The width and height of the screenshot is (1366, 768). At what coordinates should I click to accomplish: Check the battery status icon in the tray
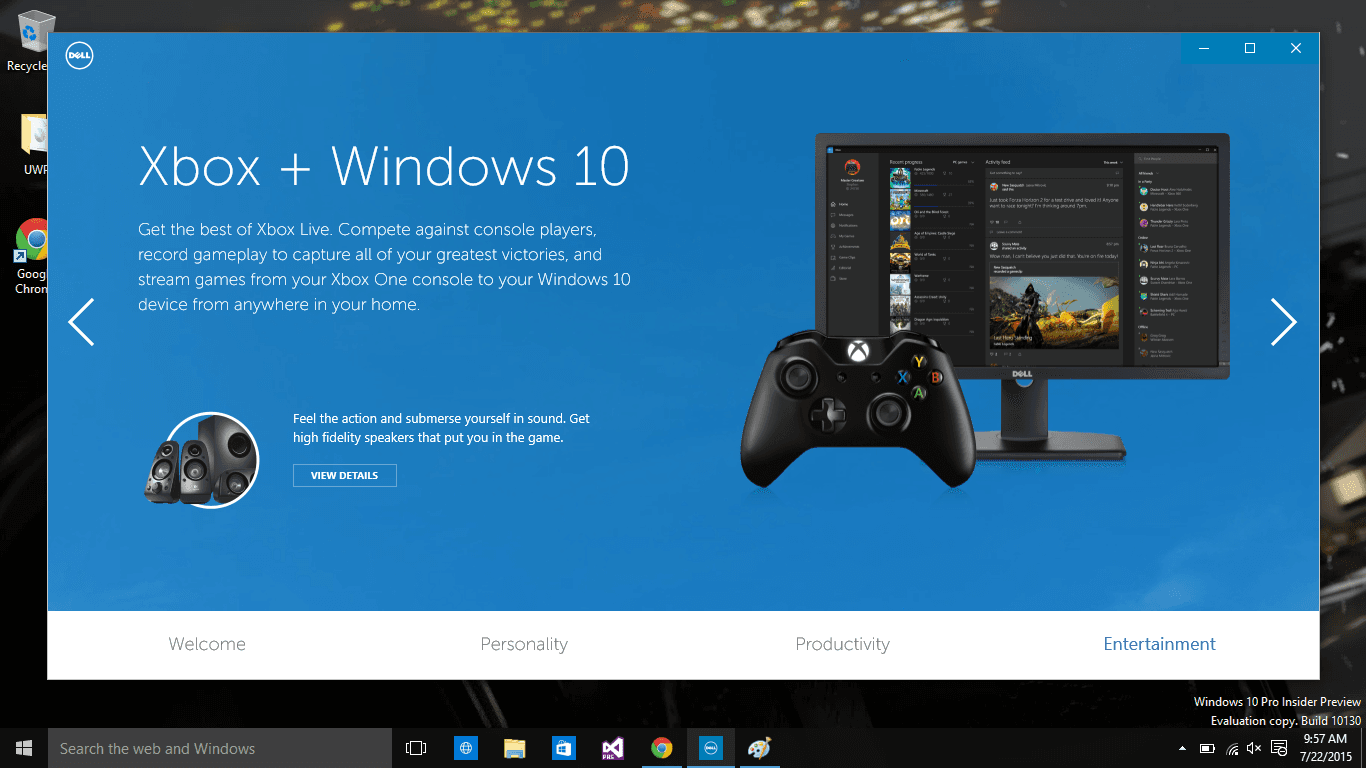click(x=1207, y=747)
